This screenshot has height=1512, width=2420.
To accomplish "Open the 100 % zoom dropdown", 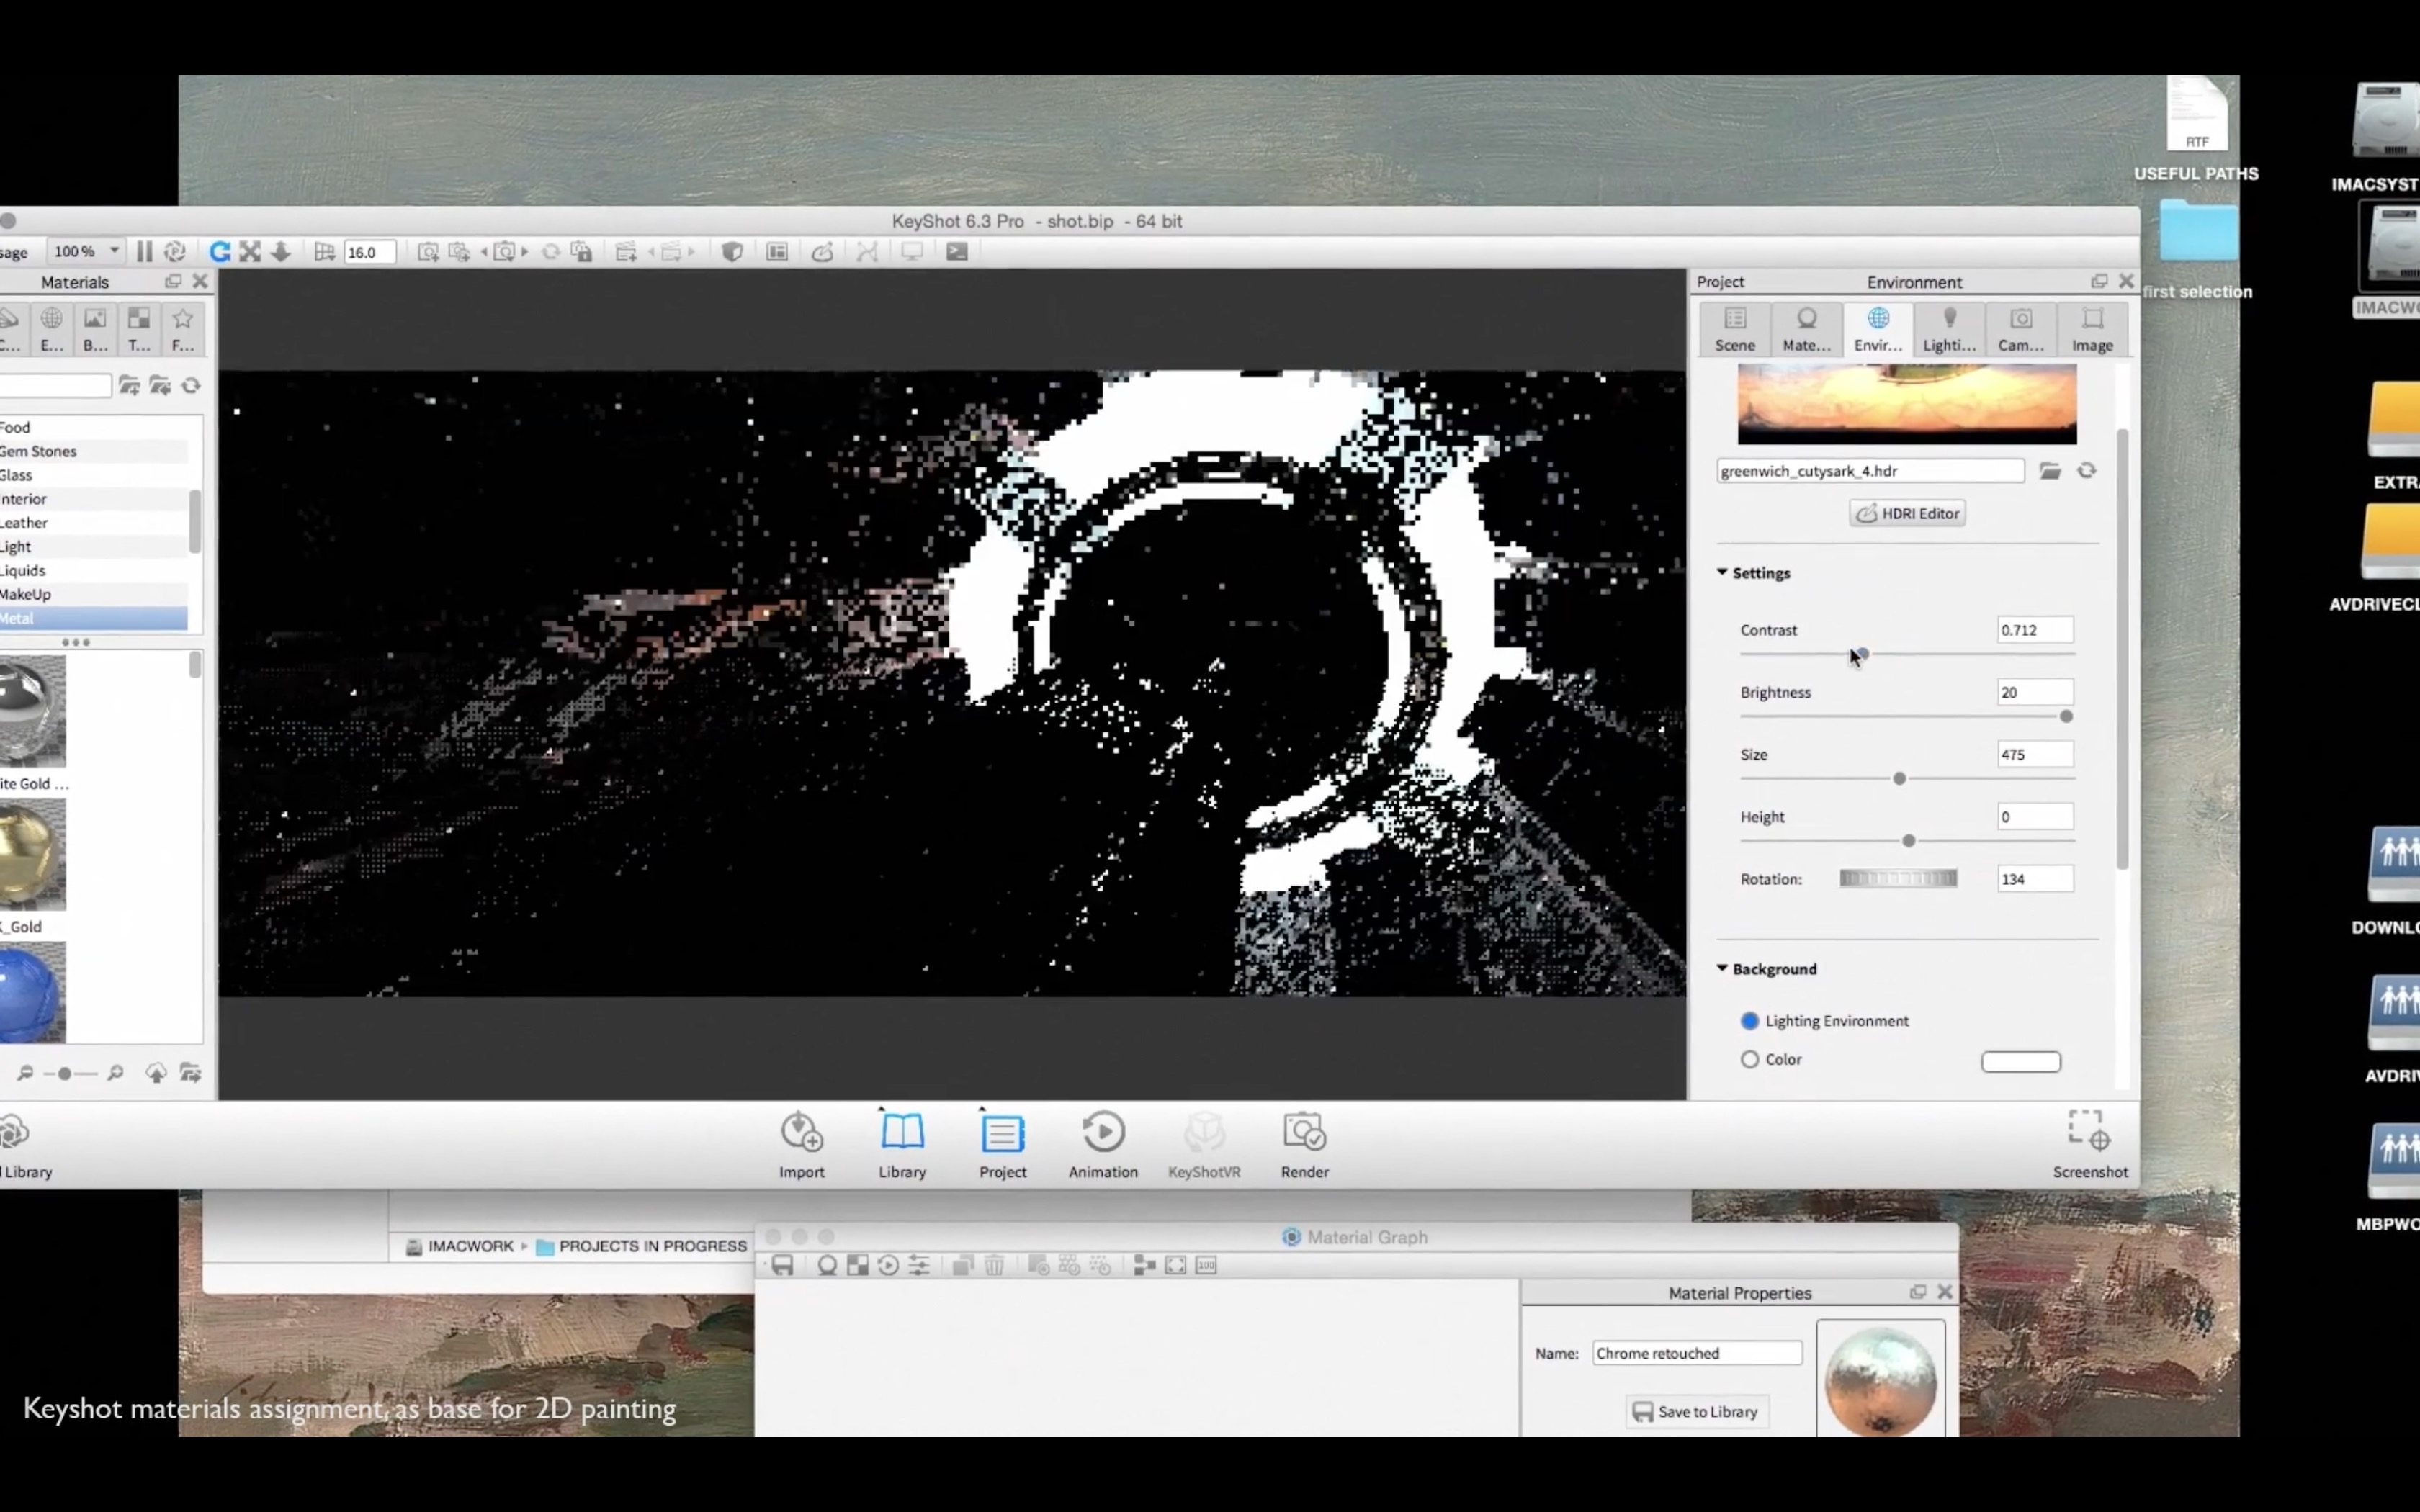I will [x=87, y=252].
